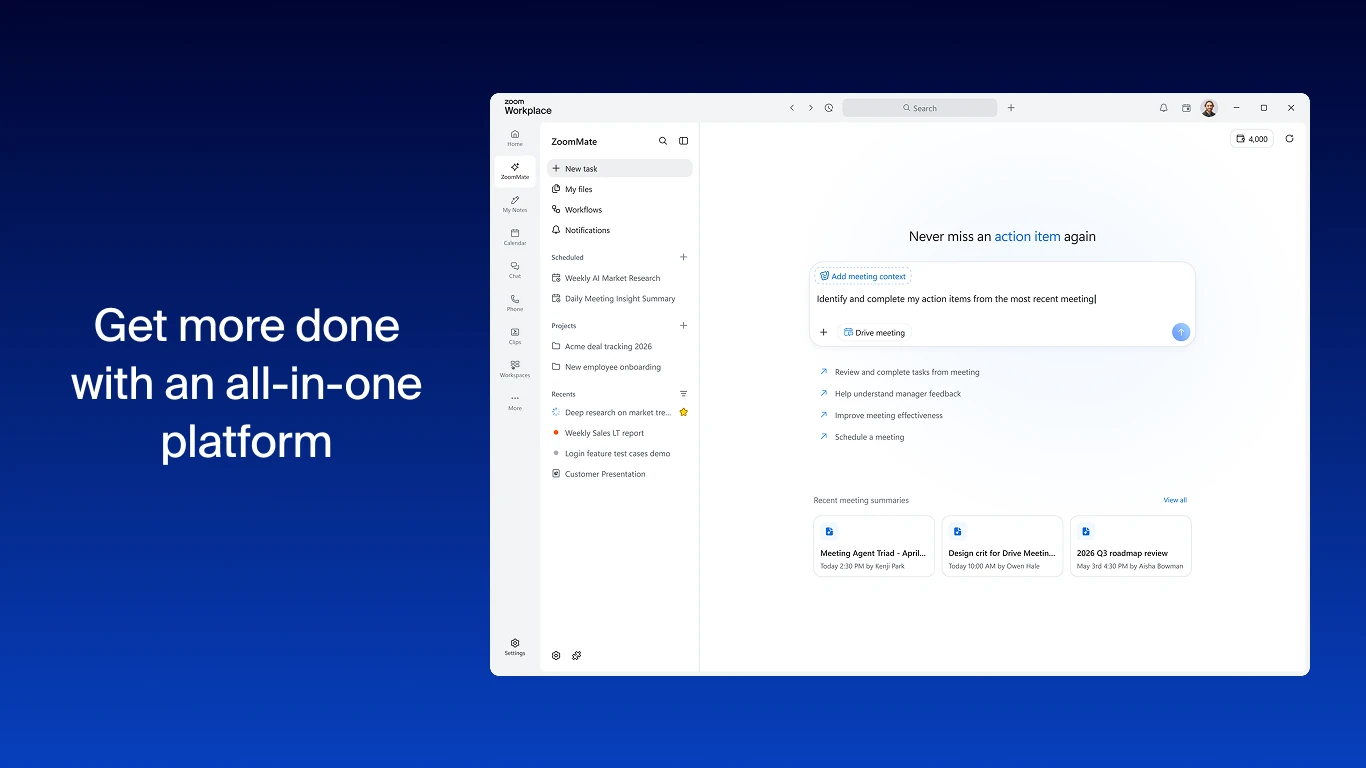The width and height of the screenshot is (1366, 768).
Task: Unstar the Deep research on market trends item
Action: [684, 412]
